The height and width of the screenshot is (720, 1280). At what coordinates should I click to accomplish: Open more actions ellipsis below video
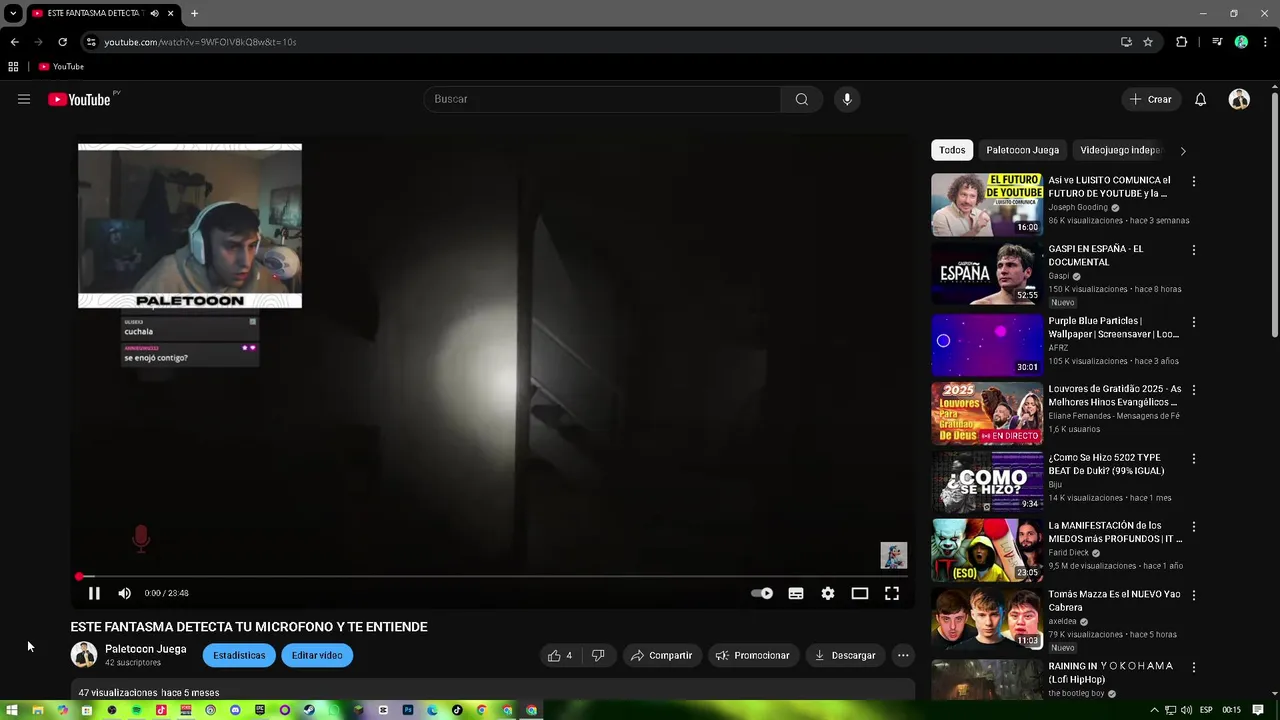[903, 655]
